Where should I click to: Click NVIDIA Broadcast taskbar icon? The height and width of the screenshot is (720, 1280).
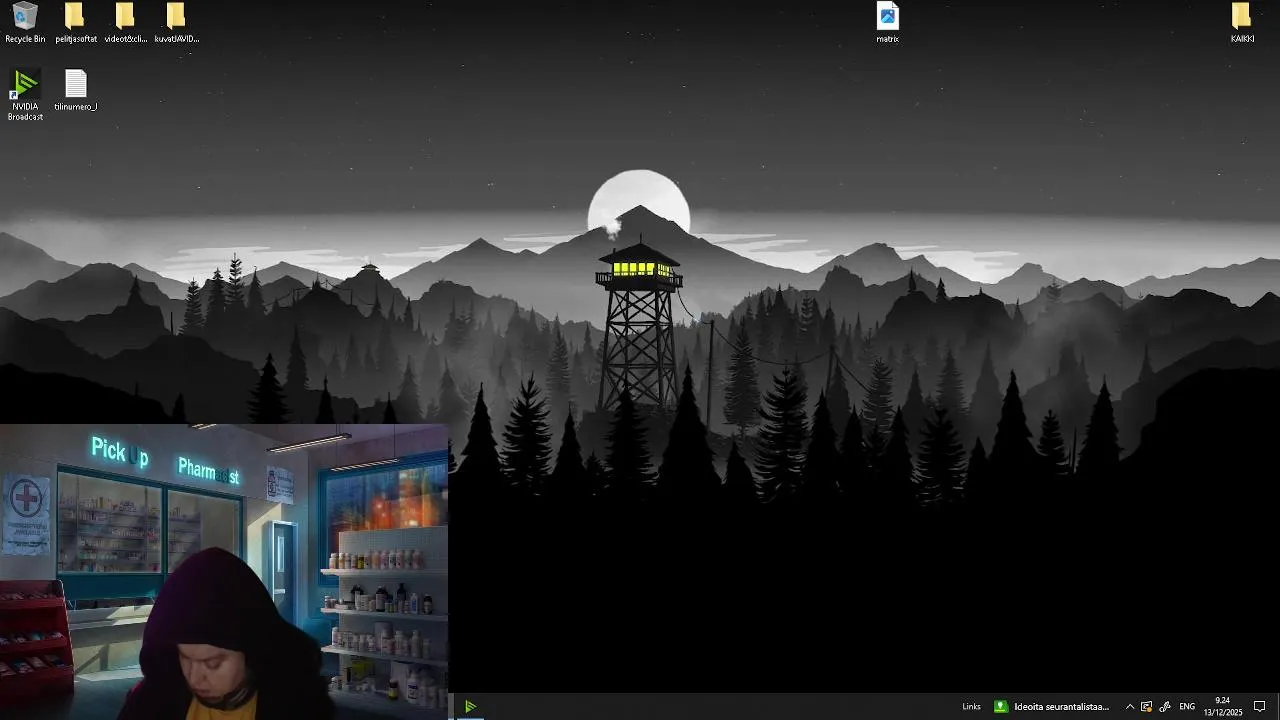click(x=470, y=707)
